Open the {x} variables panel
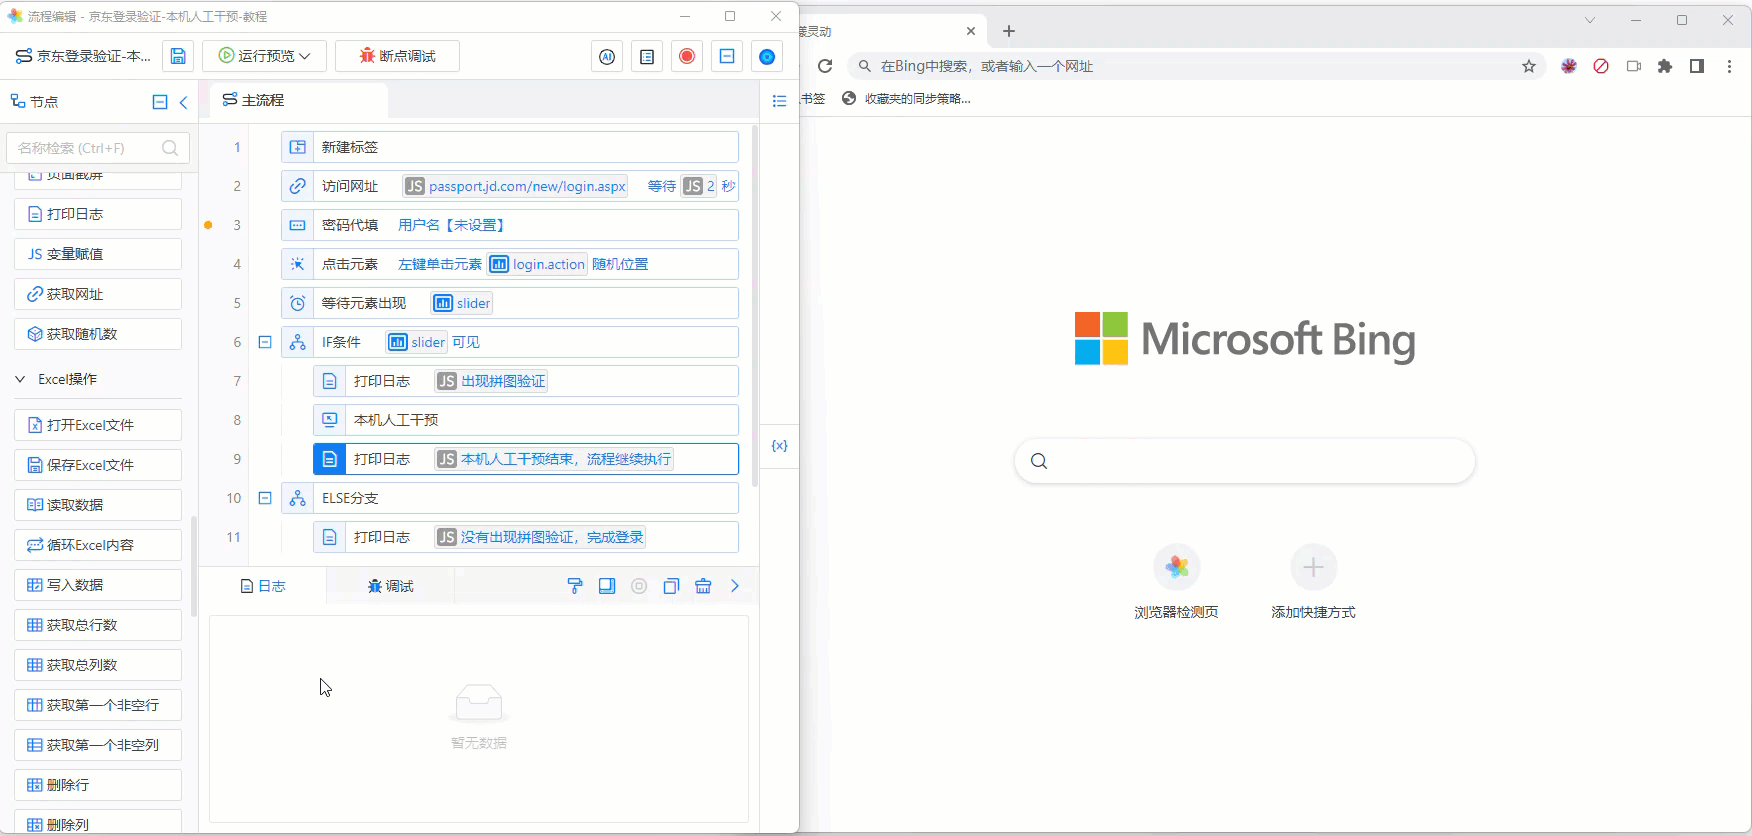The height and width of the screenshot is (836, 1752). tap(780, 446)
